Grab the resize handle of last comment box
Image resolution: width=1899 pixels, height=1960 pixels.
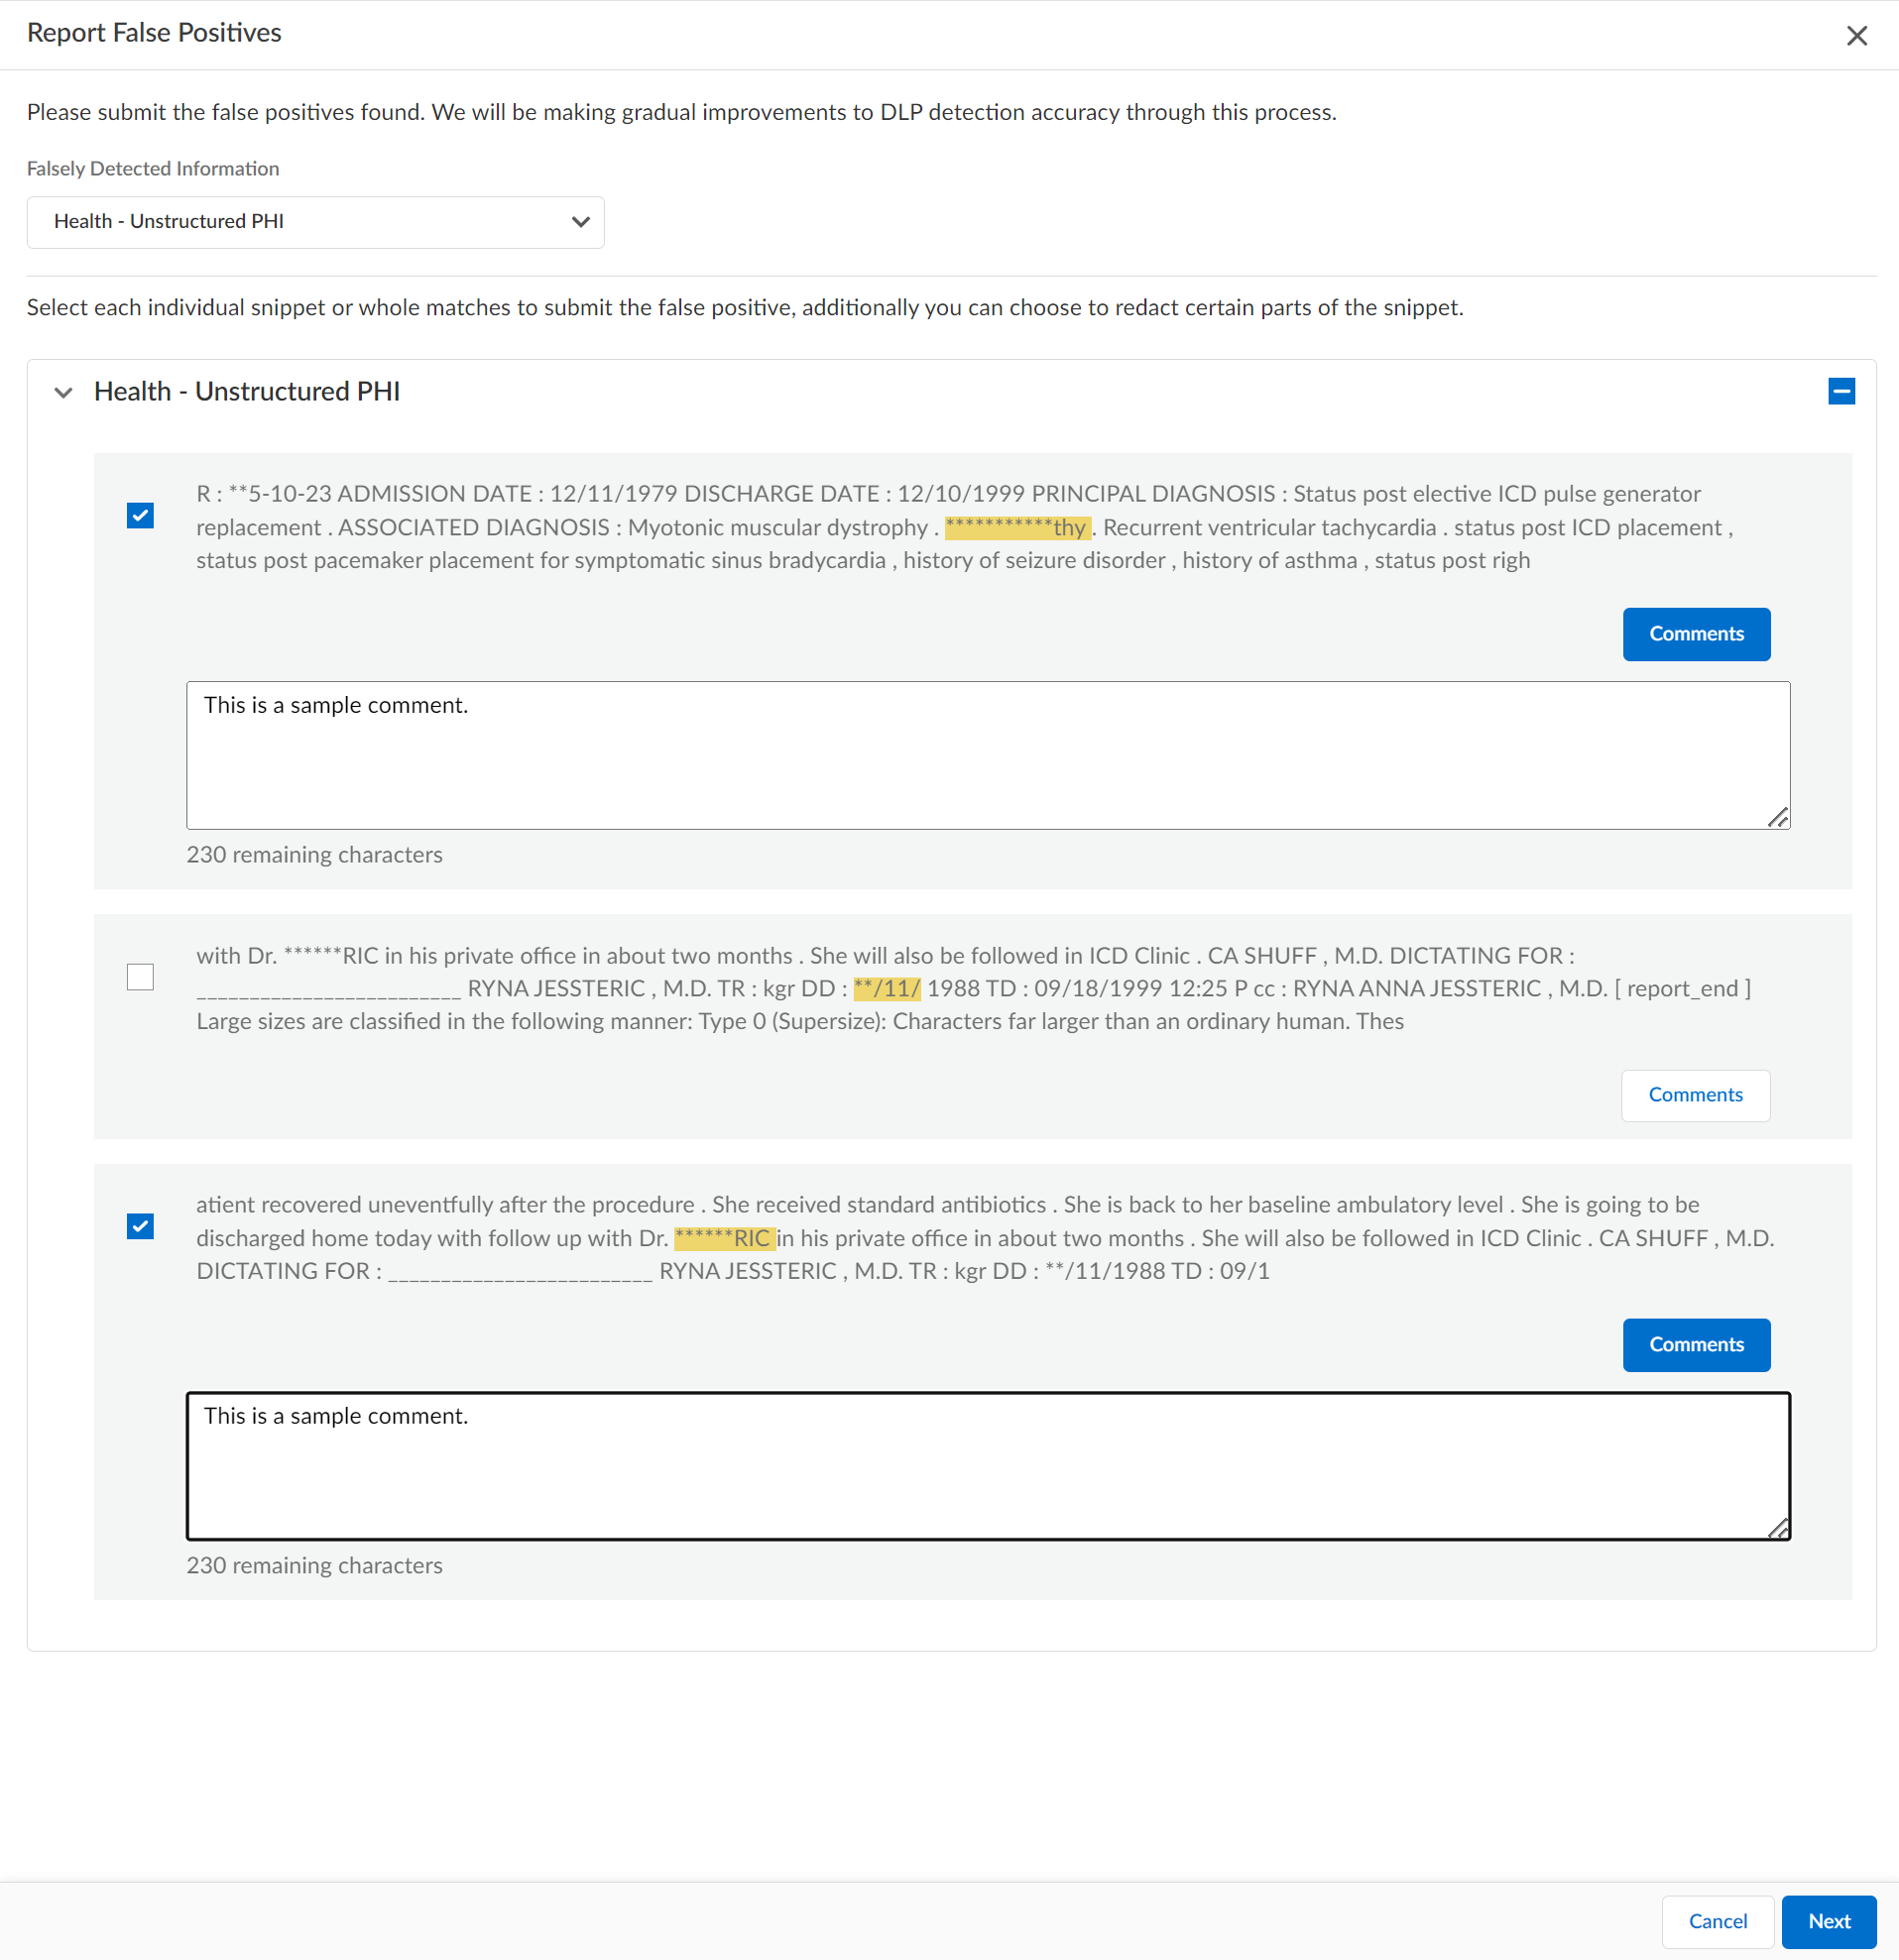click(1777, 1528)
